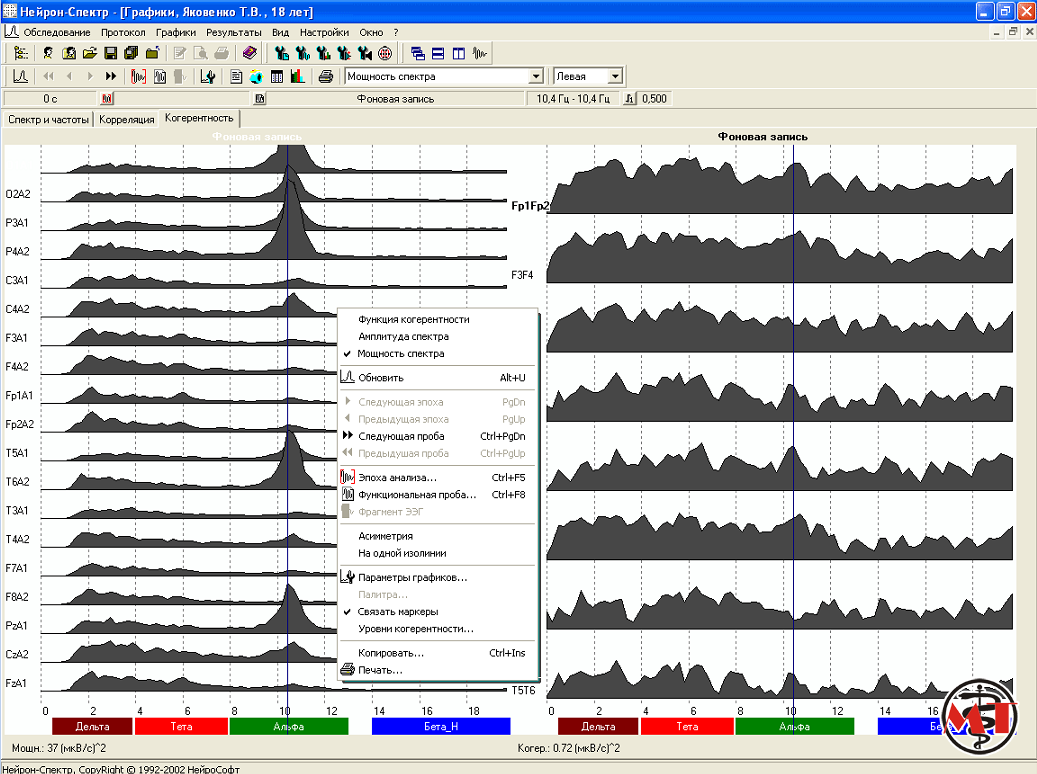Open help via the purple book icon

click(249, 54)
